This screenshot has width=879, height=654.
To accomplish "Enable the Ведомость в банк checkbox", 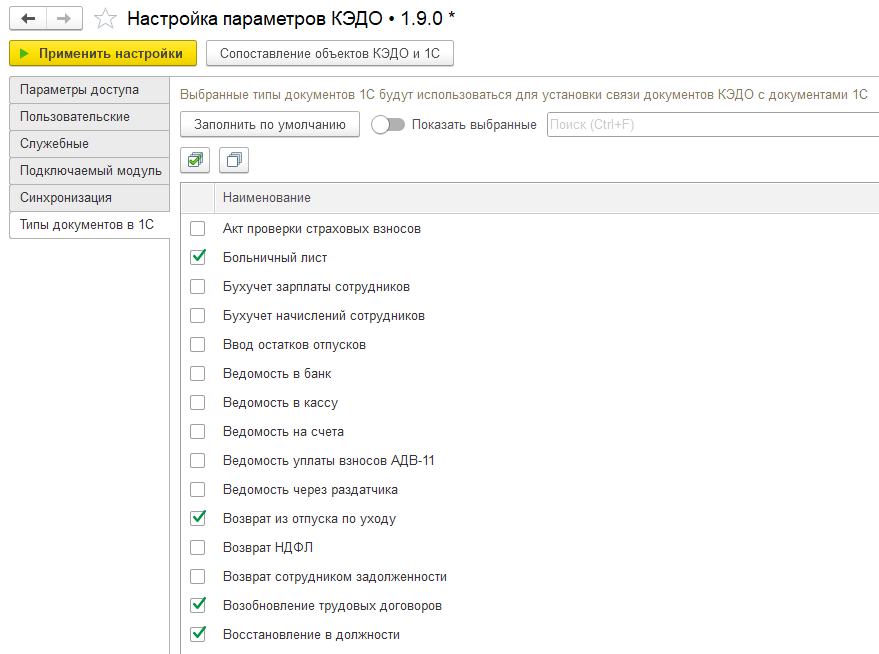I will pos(198,374).
